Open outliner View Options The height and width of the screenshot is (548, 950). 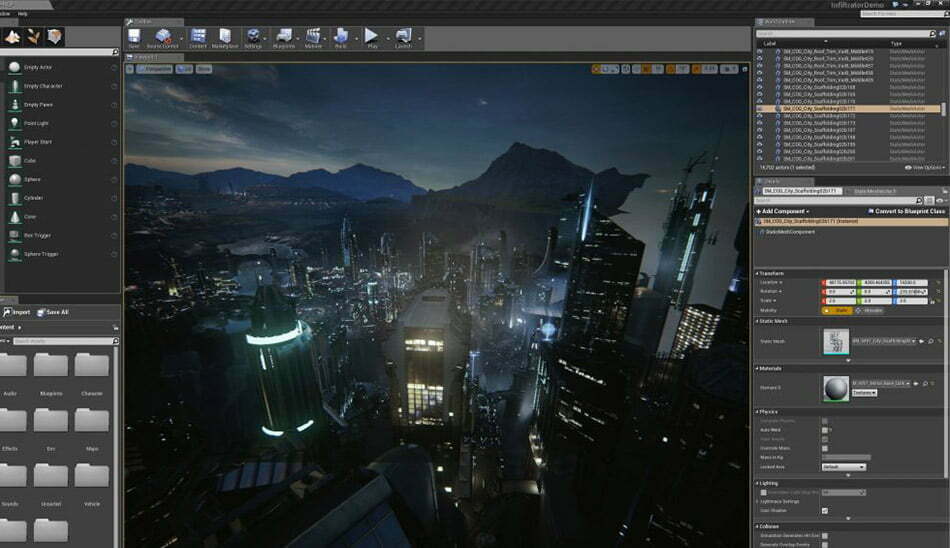coord(925,168)
